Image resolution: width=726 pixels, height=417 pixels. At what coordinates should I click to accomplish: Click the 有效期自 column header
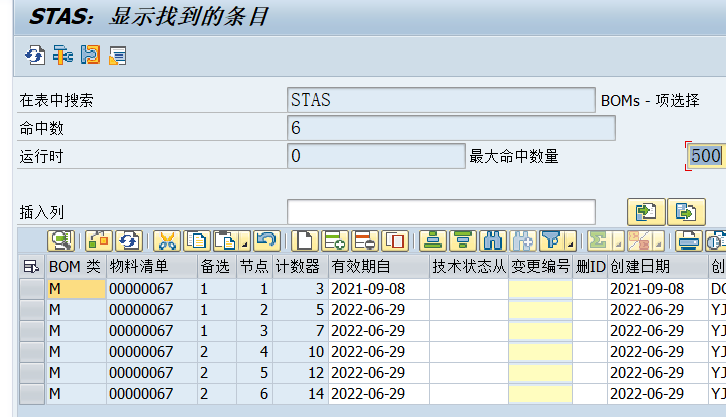379,267
